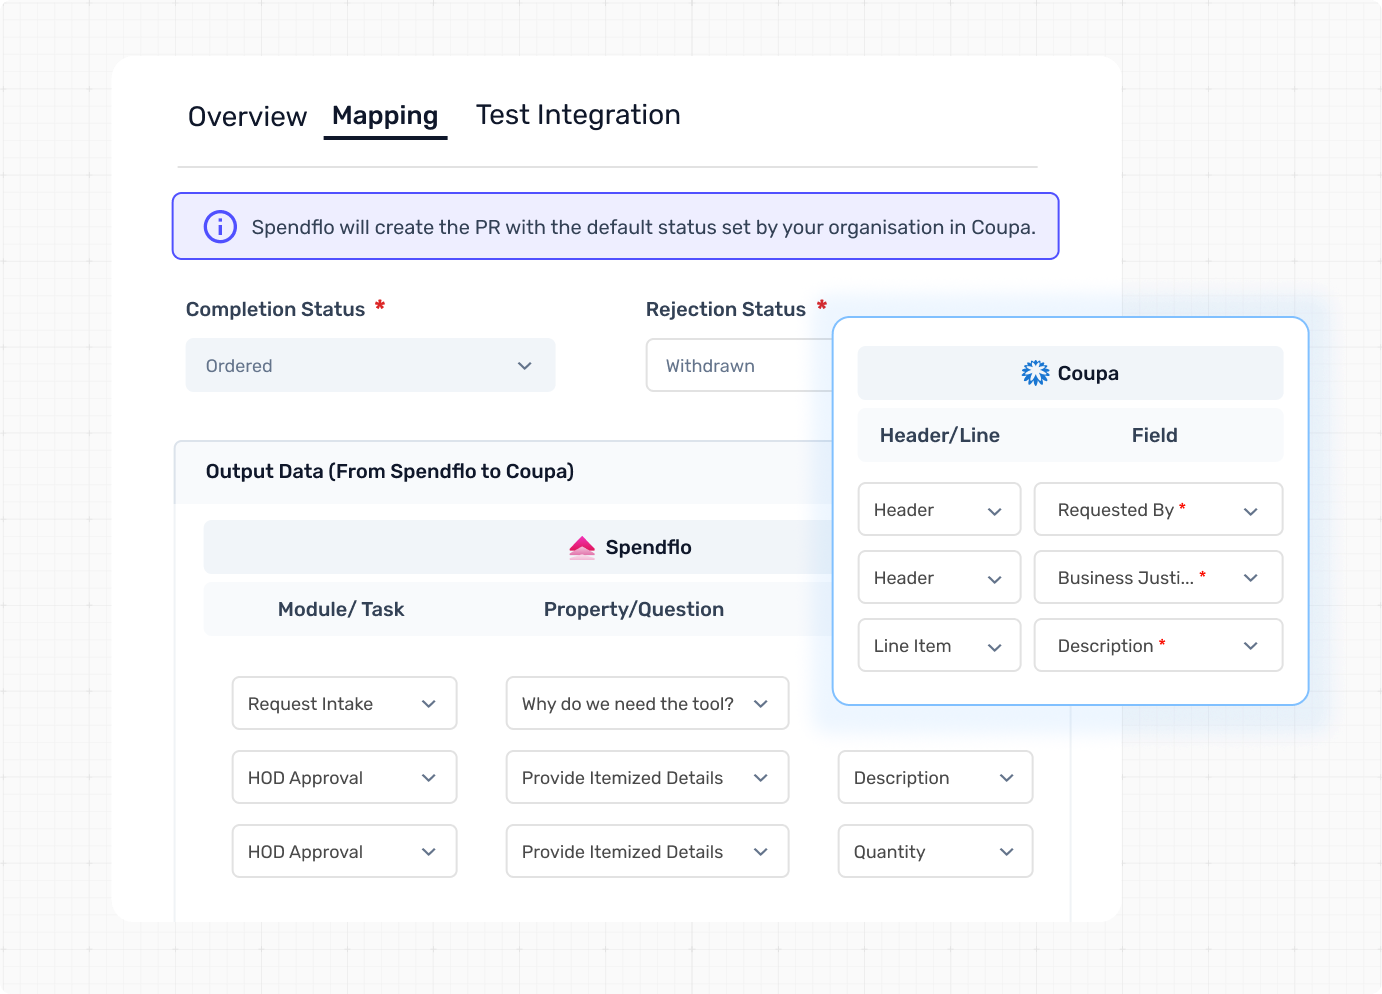The image size is (1382, 994).
Task: Click the info icon in the banner
Action: (220, 227)
